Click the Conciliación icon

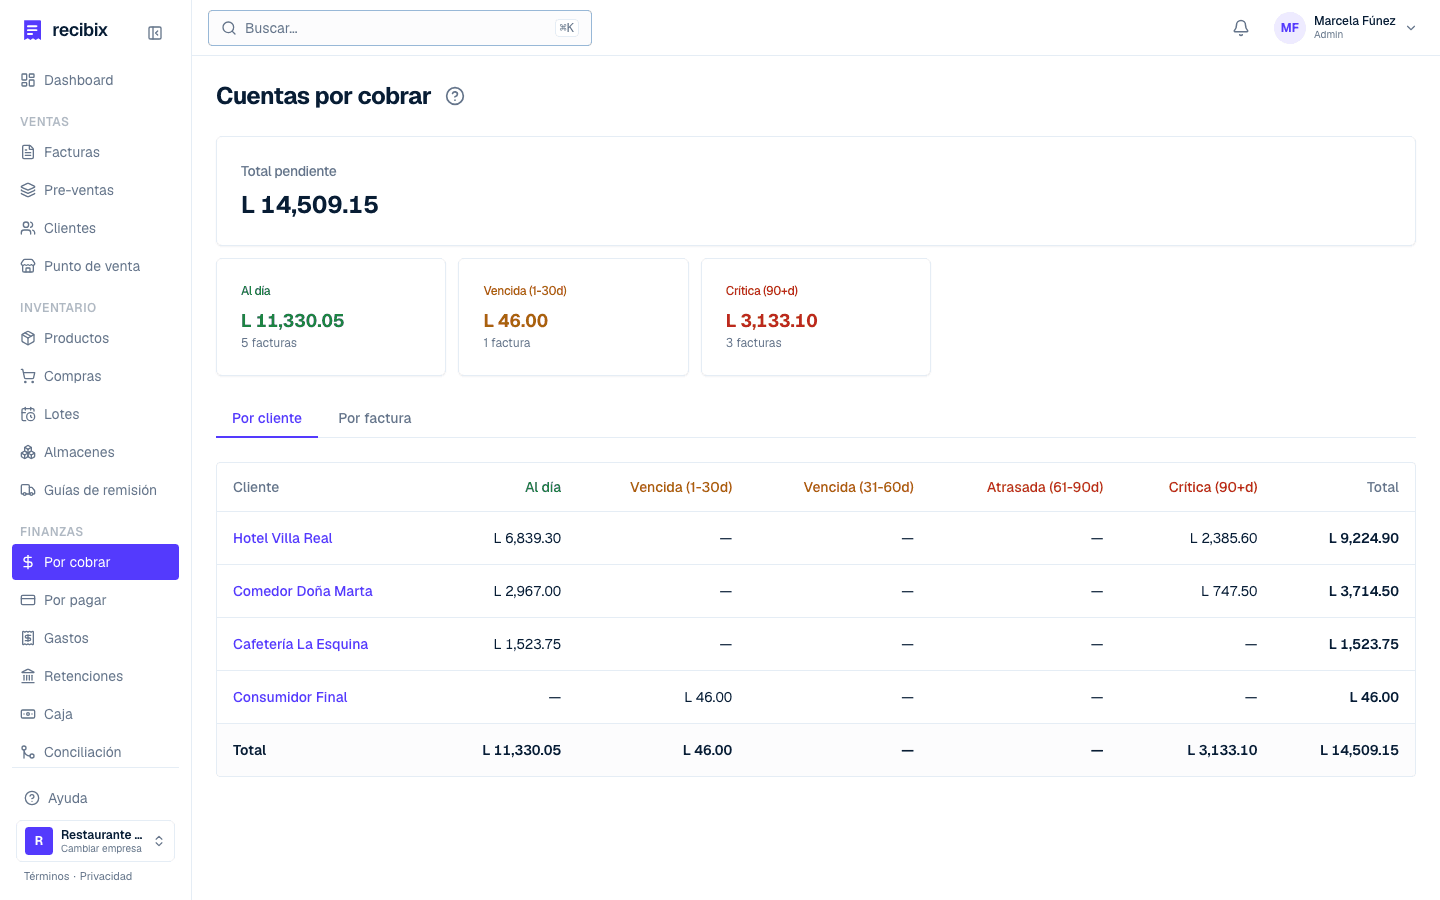(28, 752)
